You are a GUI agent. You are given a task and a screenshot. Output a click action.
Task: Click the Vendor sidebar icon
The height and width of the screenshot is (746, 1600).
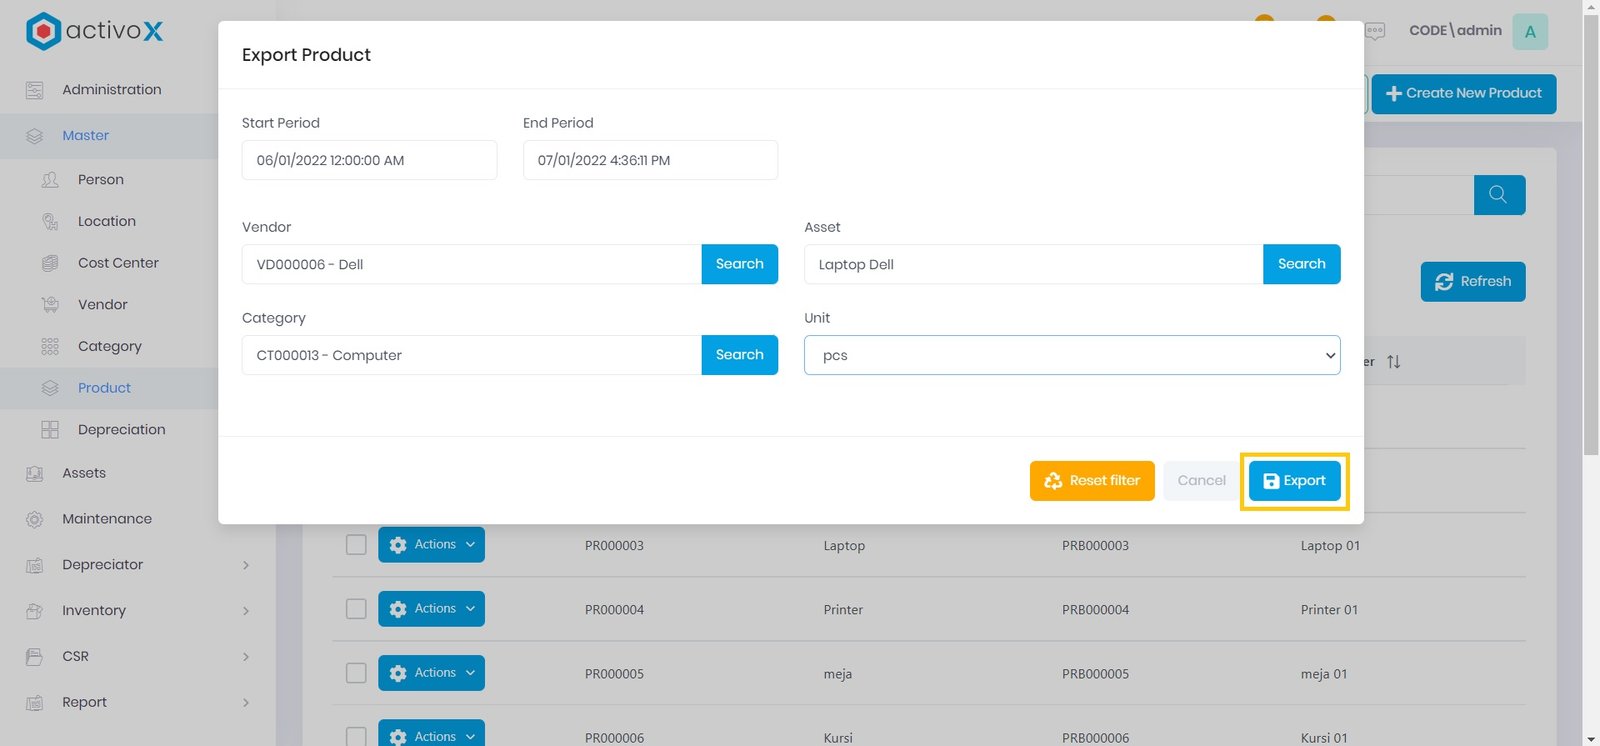50,305
